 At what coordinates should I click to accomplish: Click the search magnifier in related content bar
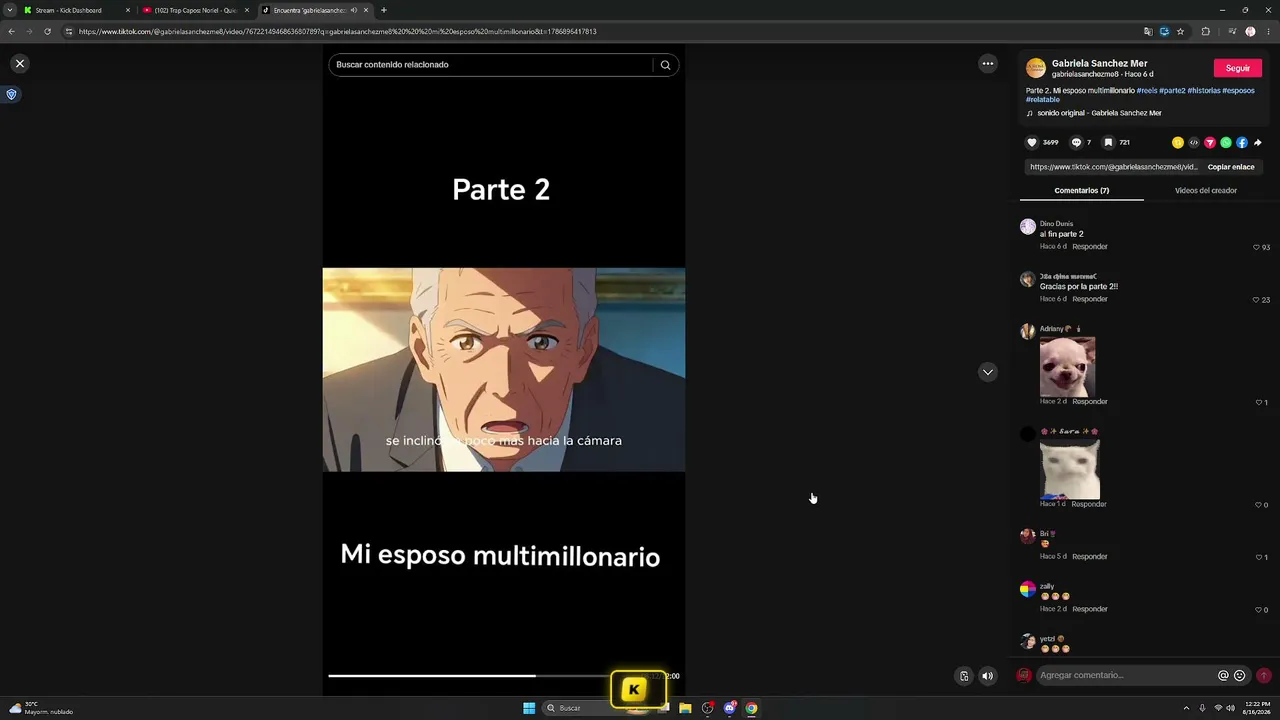pos(666,65)
